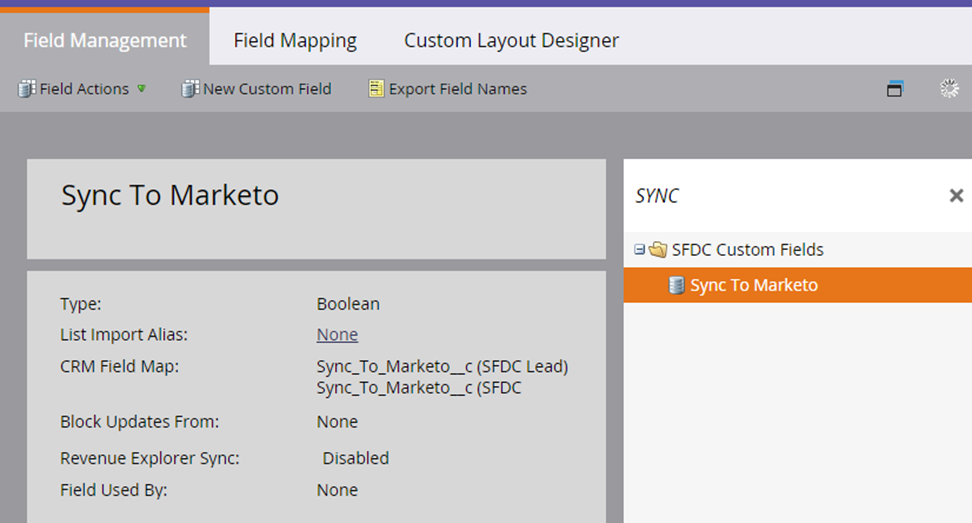Click the Sync To Marketo field icon

point(676,285)
